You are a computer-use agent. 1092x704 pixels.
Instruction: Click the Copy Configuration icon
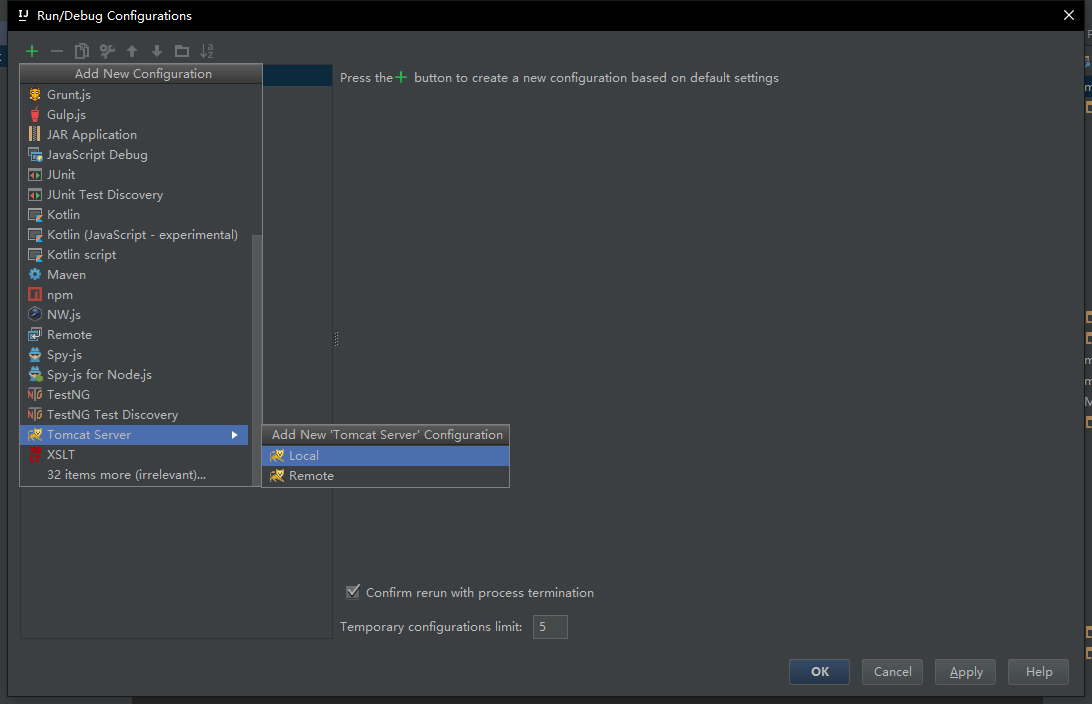[82, 51]
